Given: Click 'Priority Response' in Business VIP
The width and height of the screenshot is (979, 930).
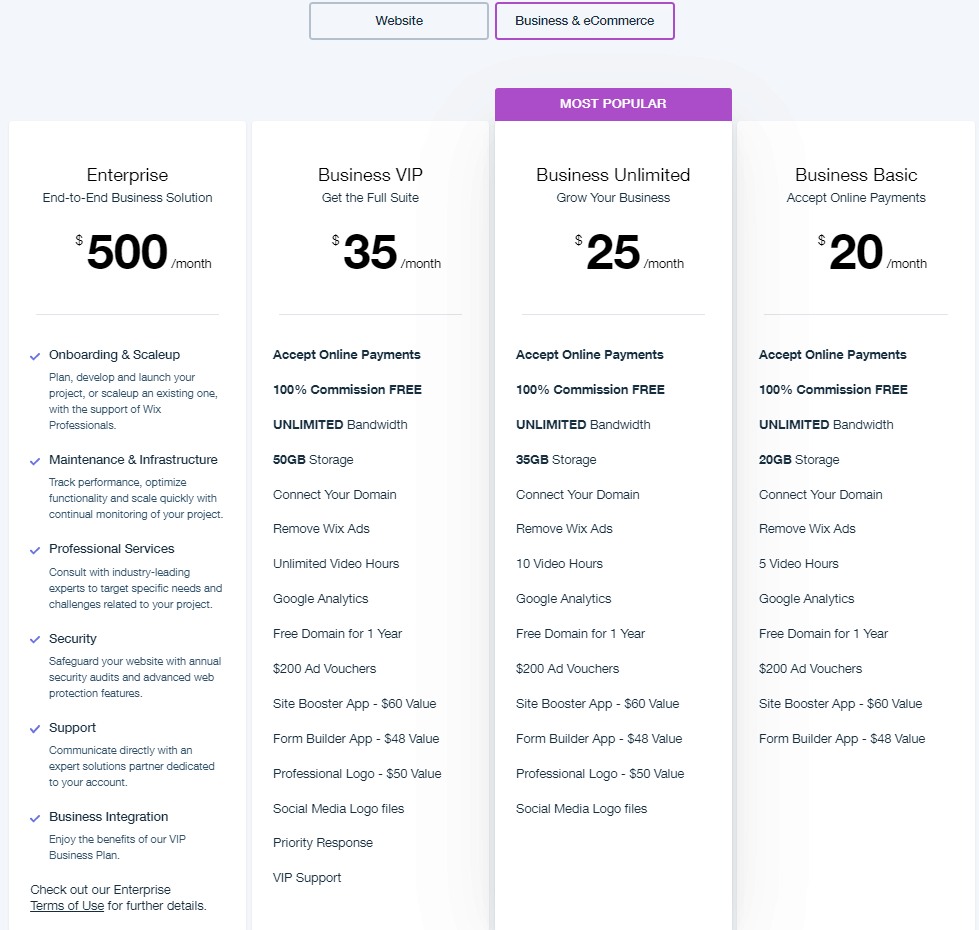Looking at the screenshot, I should [x=323, y=843].
